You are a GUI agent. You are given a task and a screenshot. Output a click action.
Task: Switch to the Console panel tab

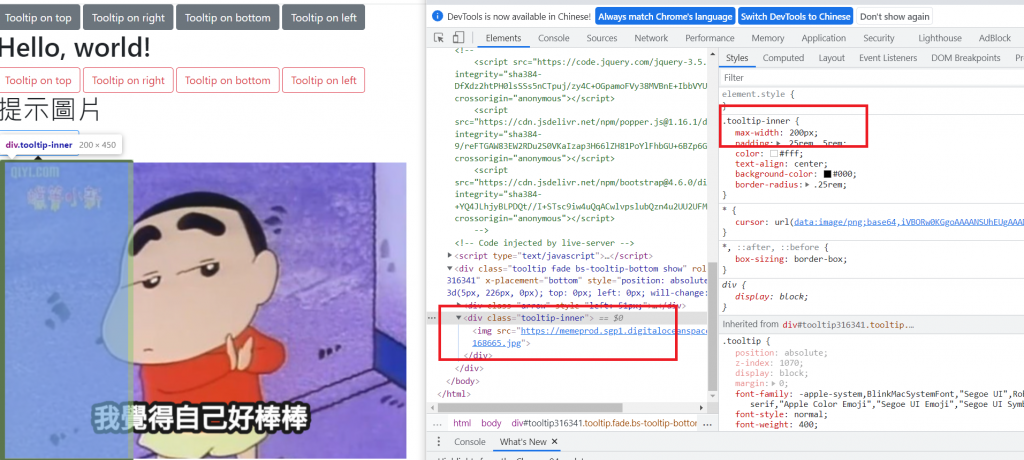[554, 38]
